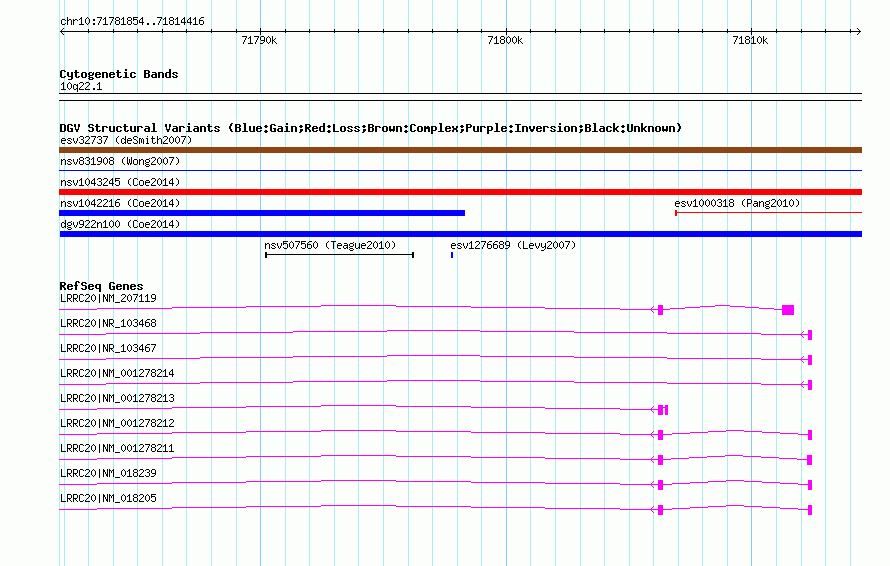The image size is (890, 566).
Task: Click the black nsv507560 variant span
Action: pyautogui.click(x=339, y=255)
